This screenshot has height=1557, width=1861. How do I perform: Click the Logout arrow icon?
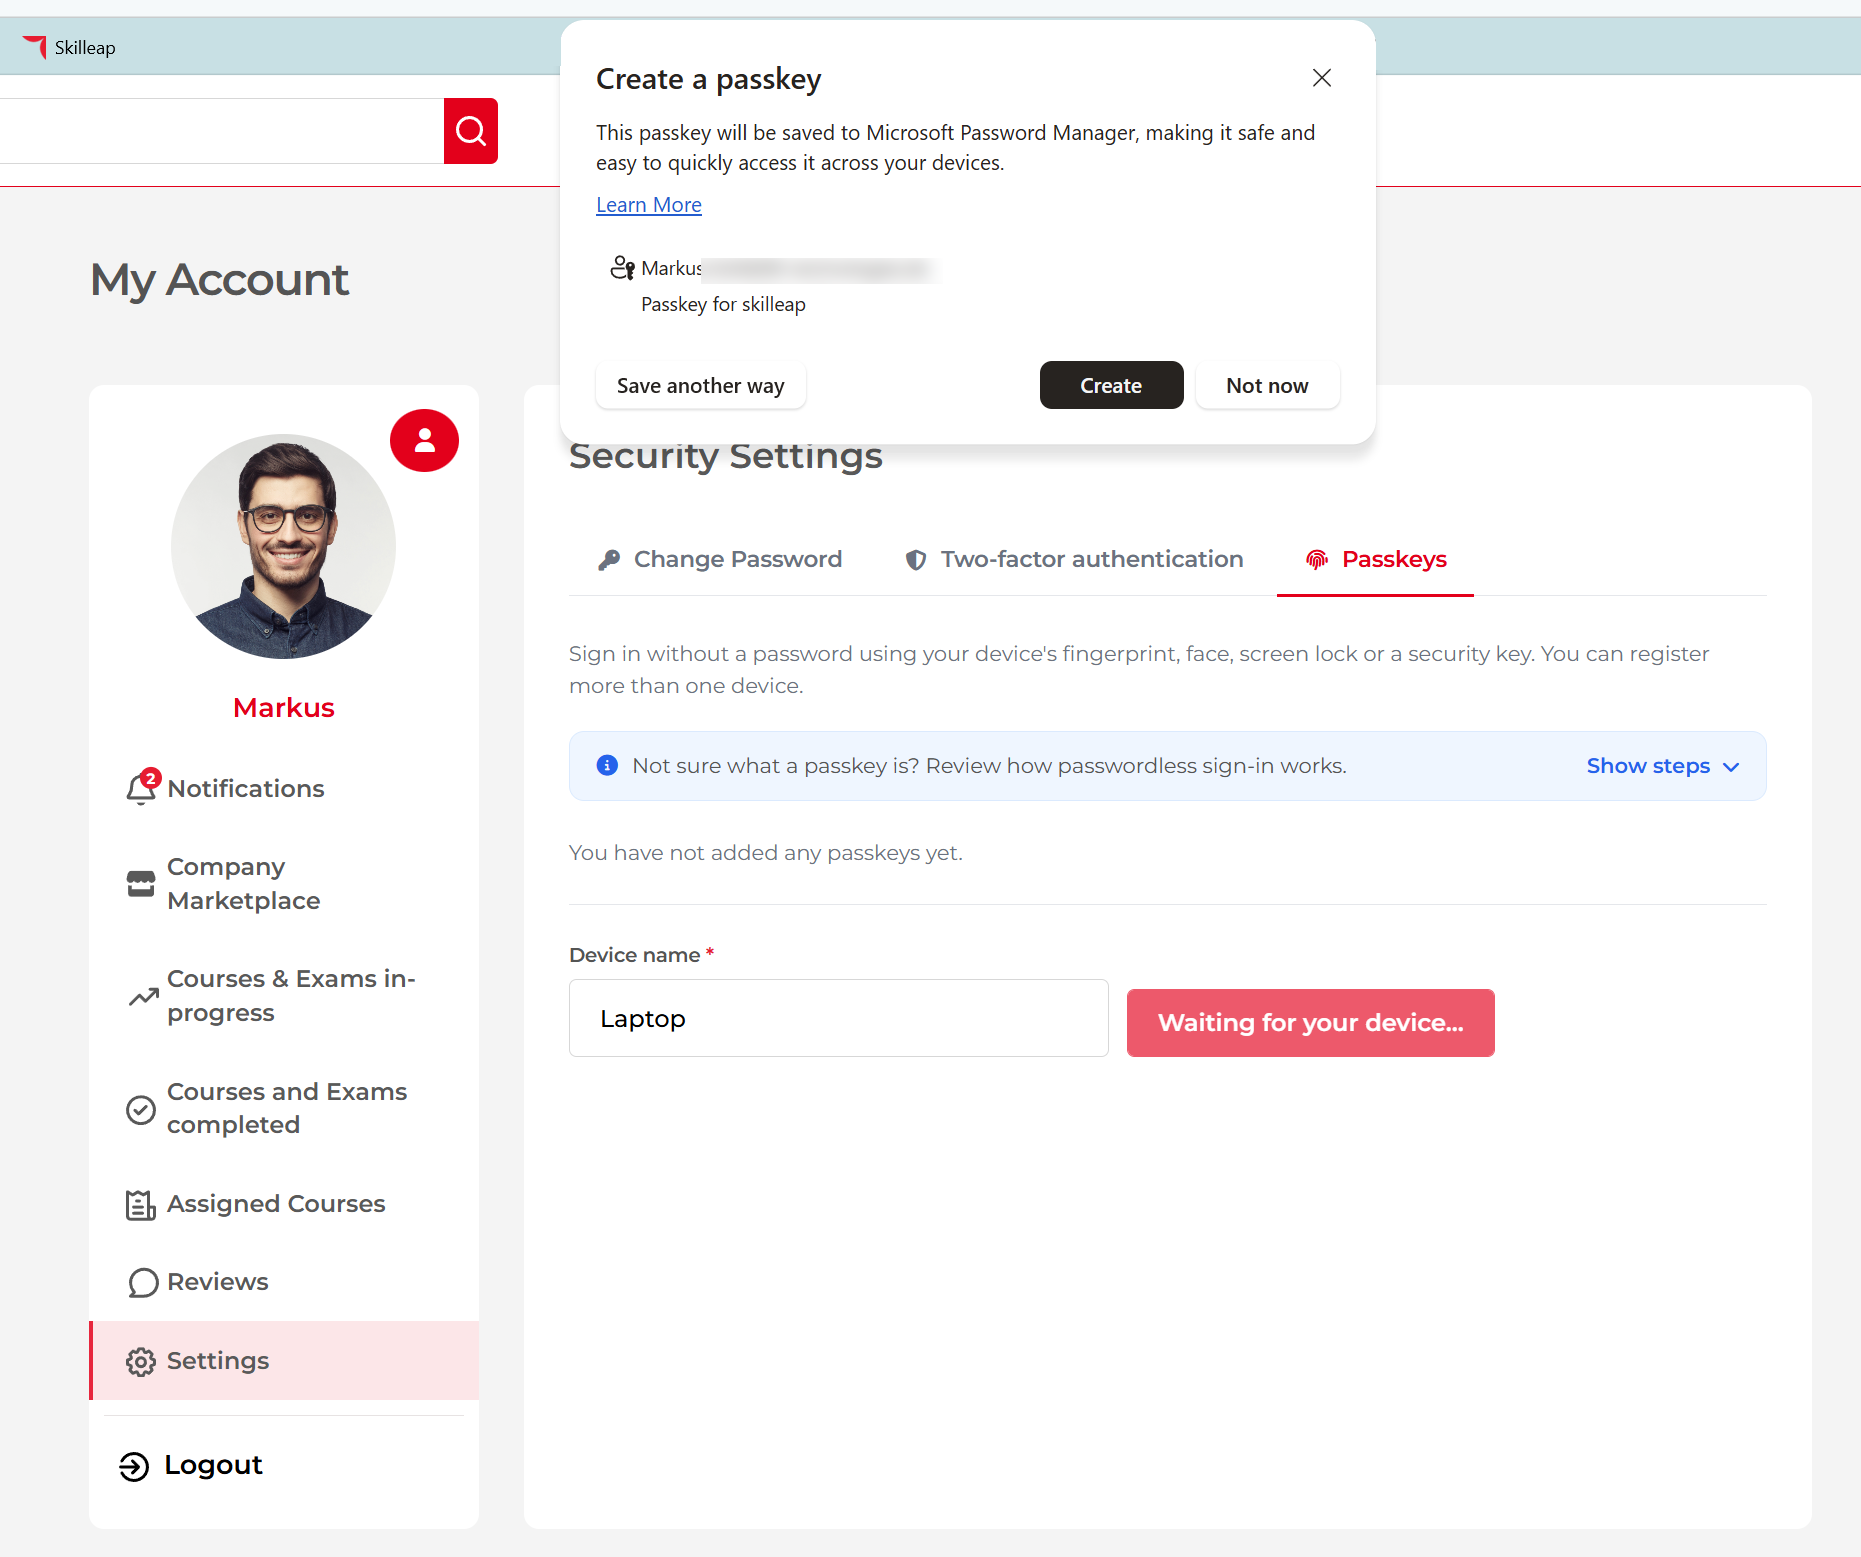click(134, 1466)
